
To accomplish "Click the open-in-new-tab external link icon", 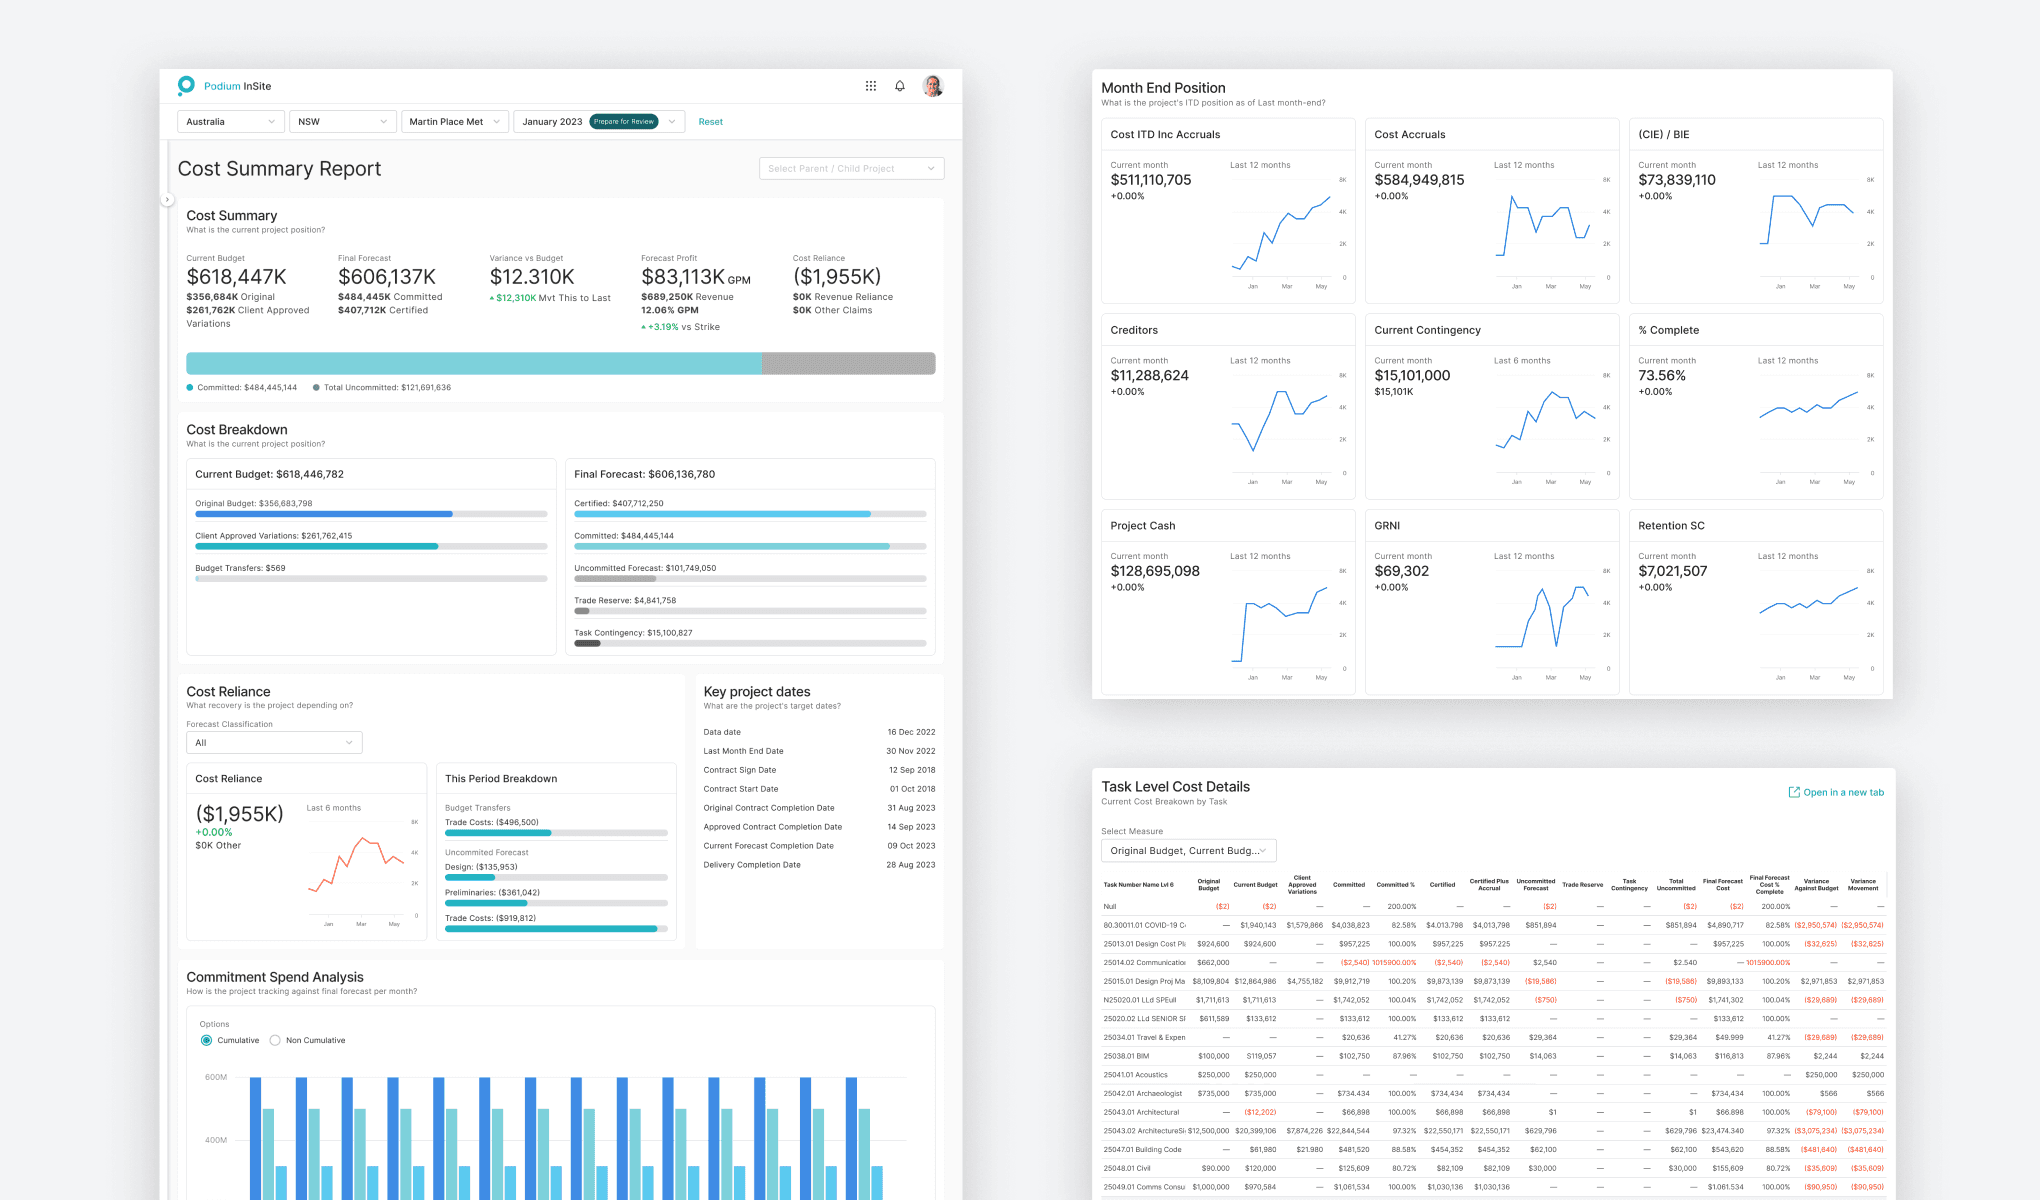I will tap(1794, 792).
